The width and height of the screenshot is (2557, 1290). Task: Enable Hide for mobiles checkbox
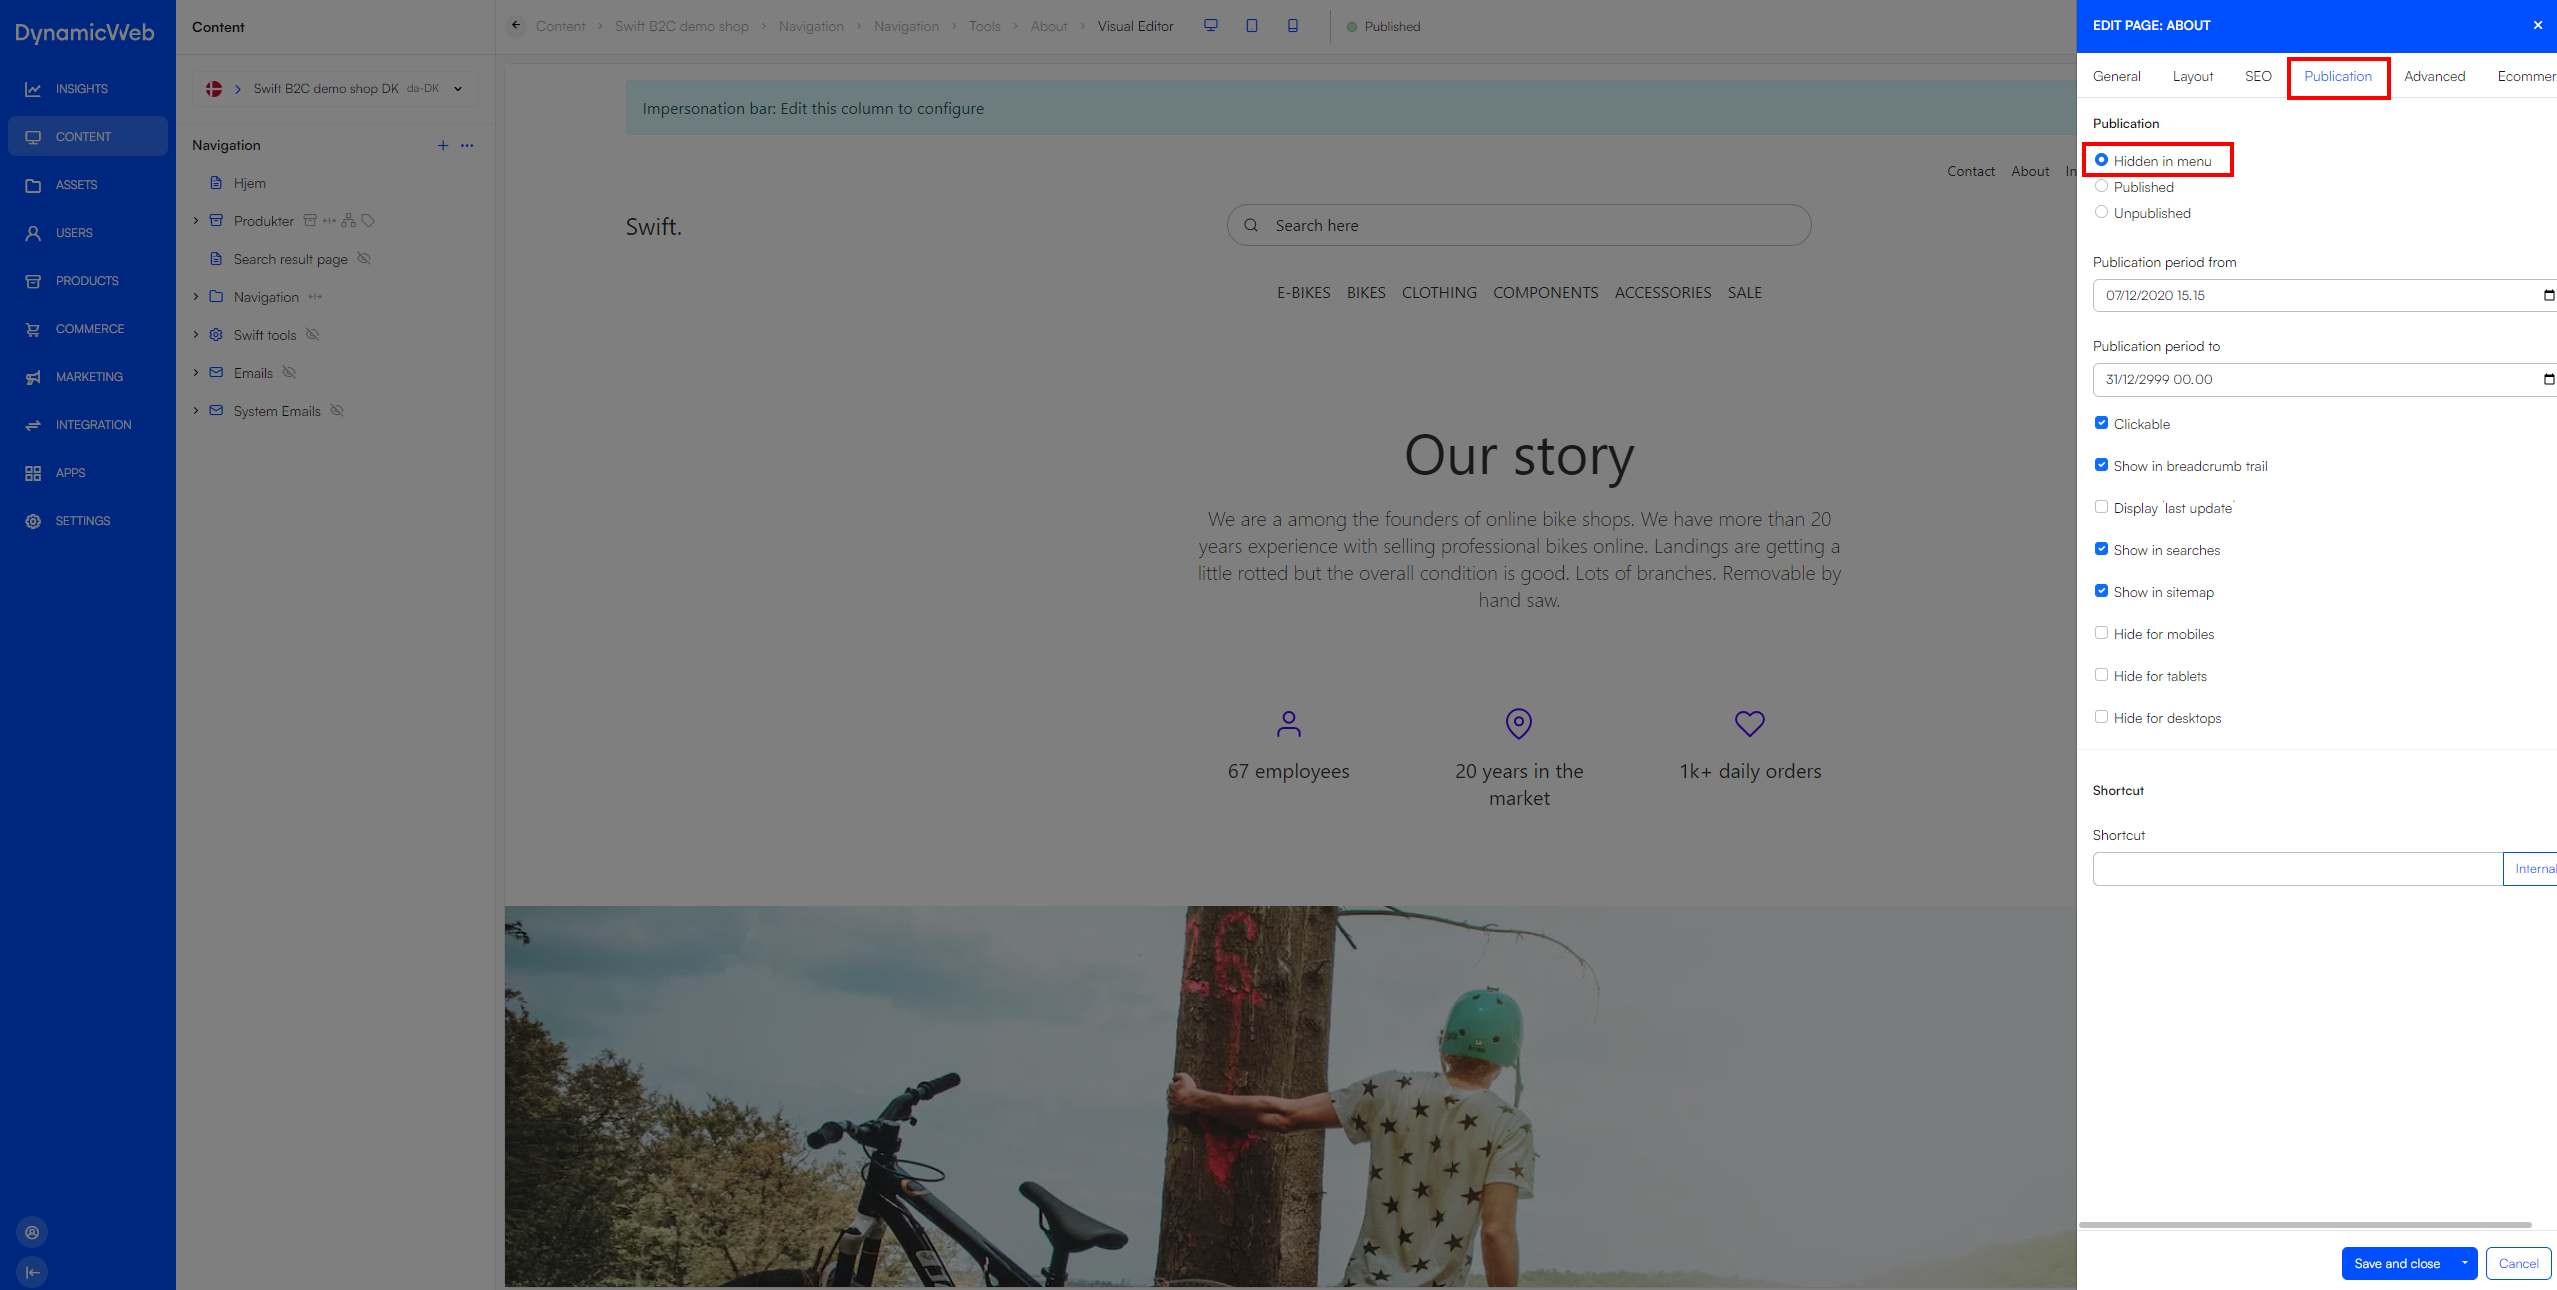tap(2101, 633)
